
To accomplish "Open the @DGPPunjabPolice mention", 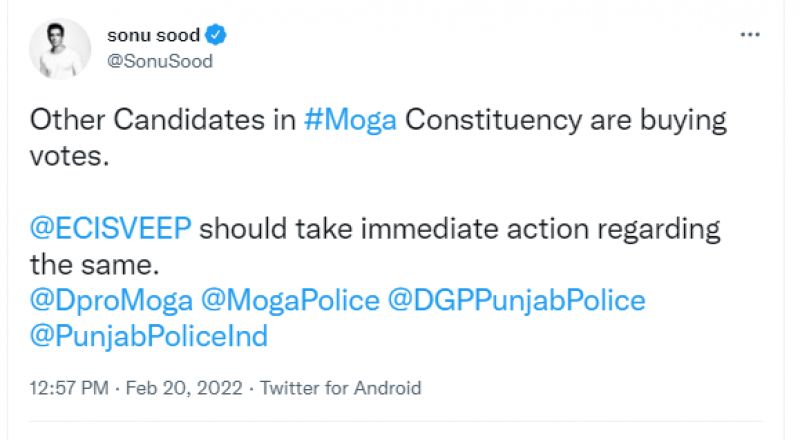I will [x=516, y=300].
